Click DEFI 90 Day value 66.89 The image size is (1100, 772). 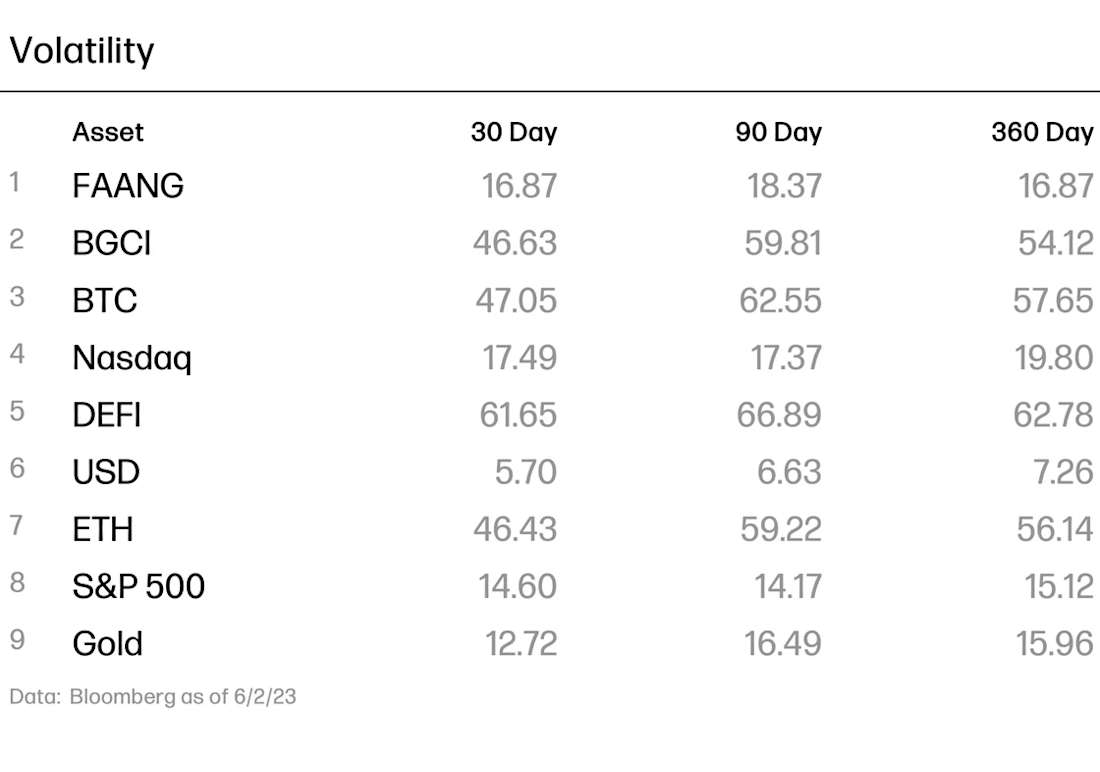coord(779,415)
